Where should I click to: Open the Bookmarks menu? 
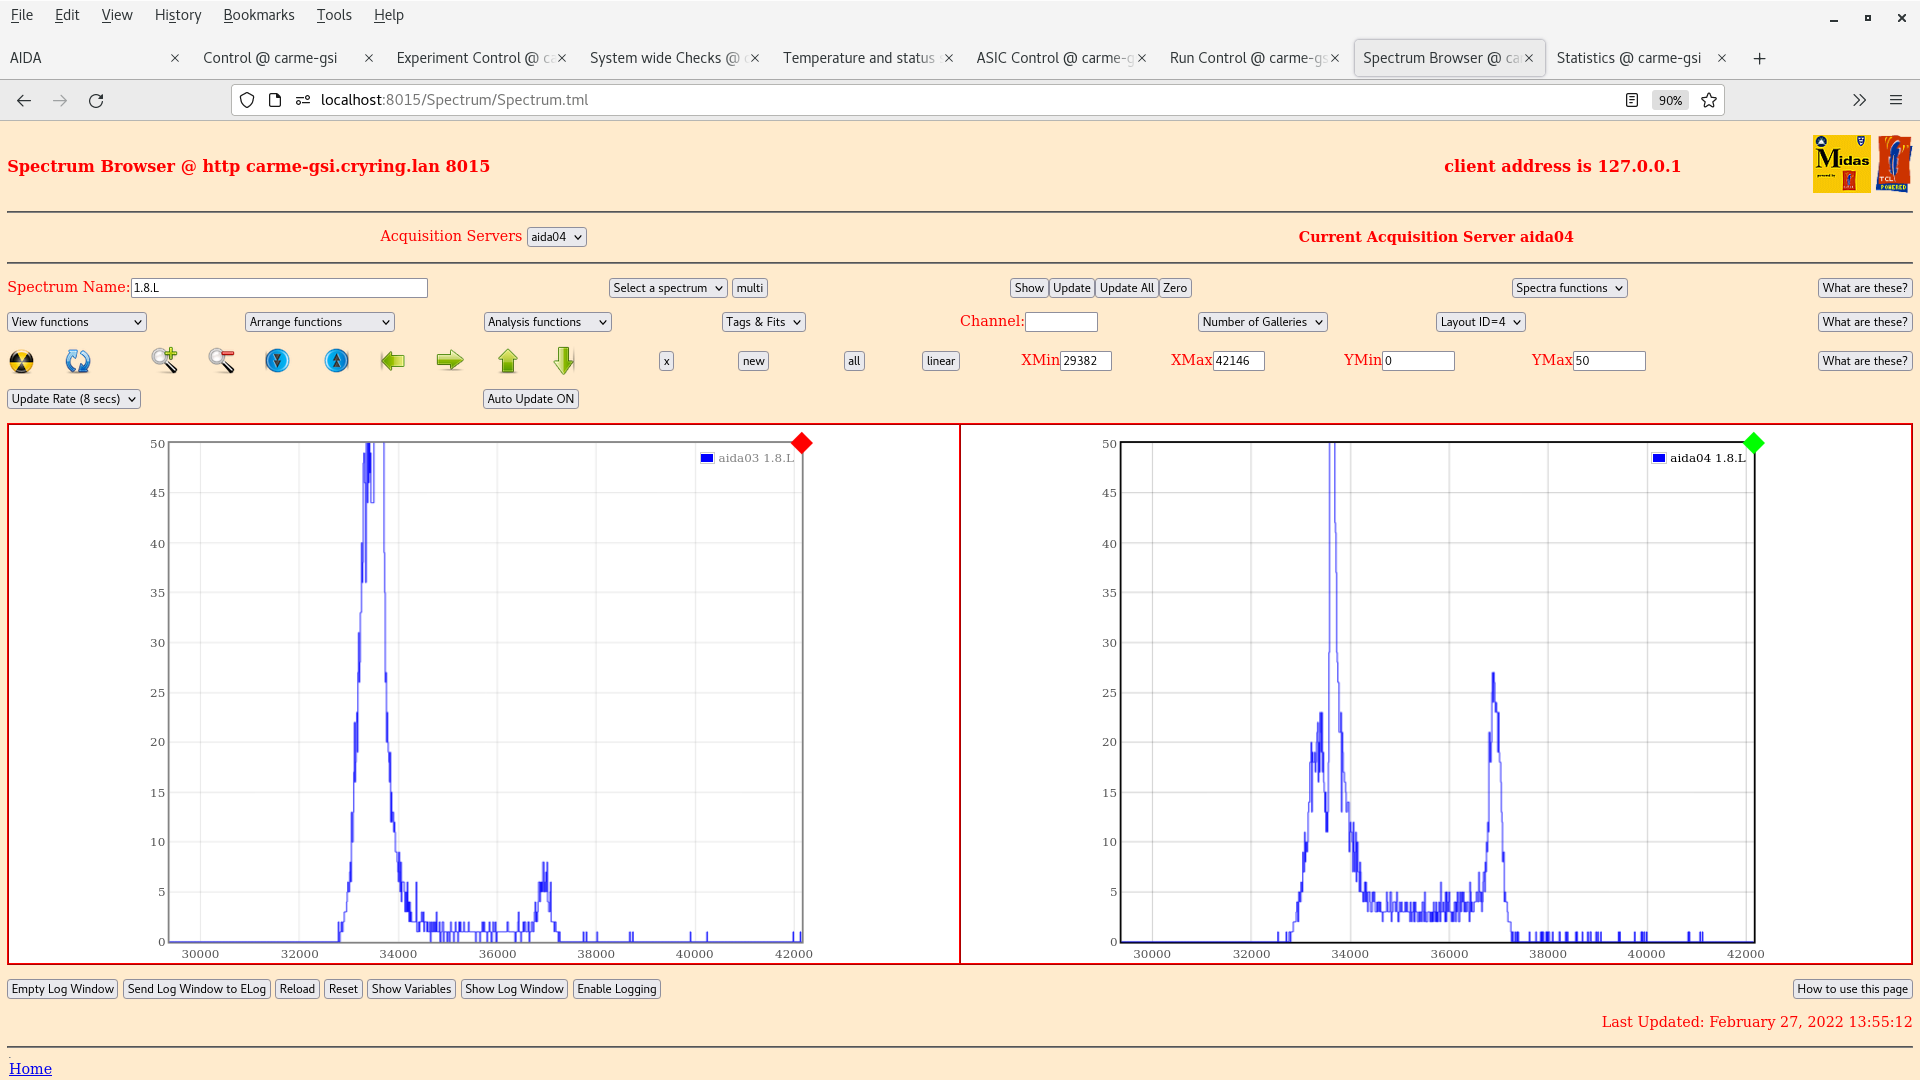point(258,15)
